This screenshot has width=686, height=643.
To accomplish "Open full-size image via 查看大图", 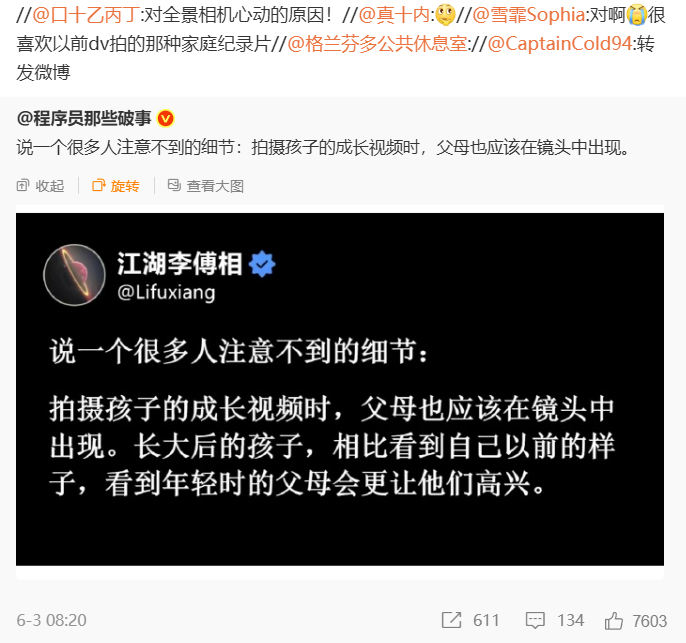I will [215, 186].
